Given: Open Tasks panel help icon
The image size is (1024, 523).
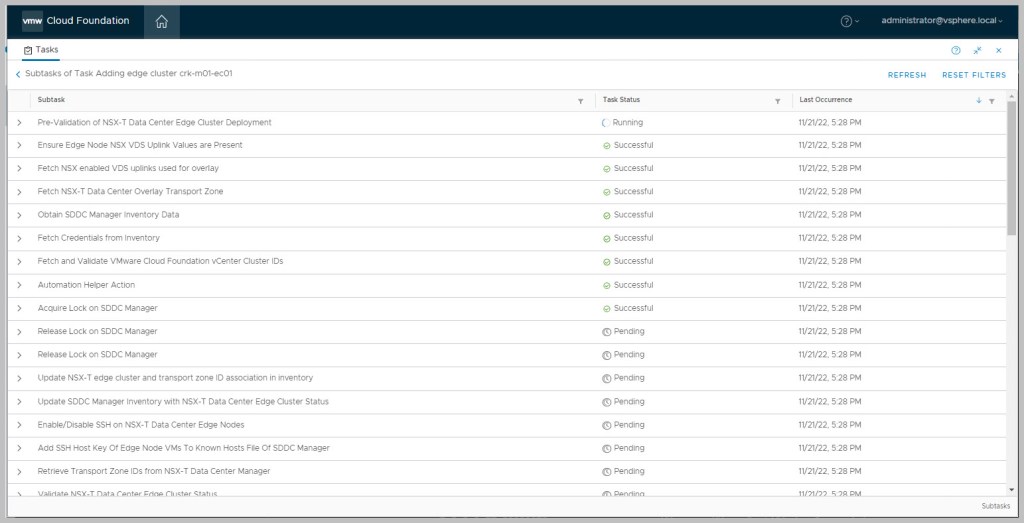Looking at the screenshot, I should pos(955,50).
